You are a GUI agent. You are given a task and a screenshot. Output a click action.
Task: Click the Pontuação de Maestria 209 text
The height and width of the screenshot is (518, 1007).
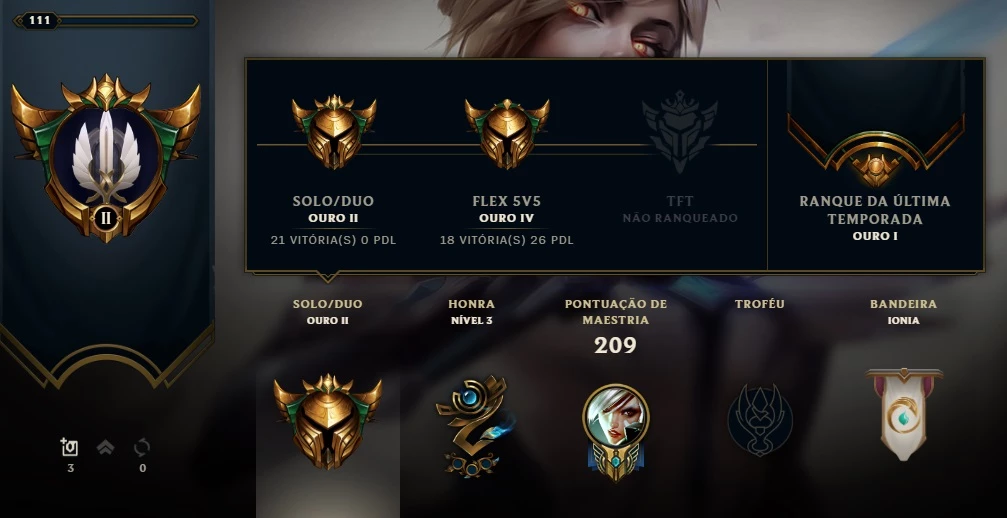click(615, 327)
